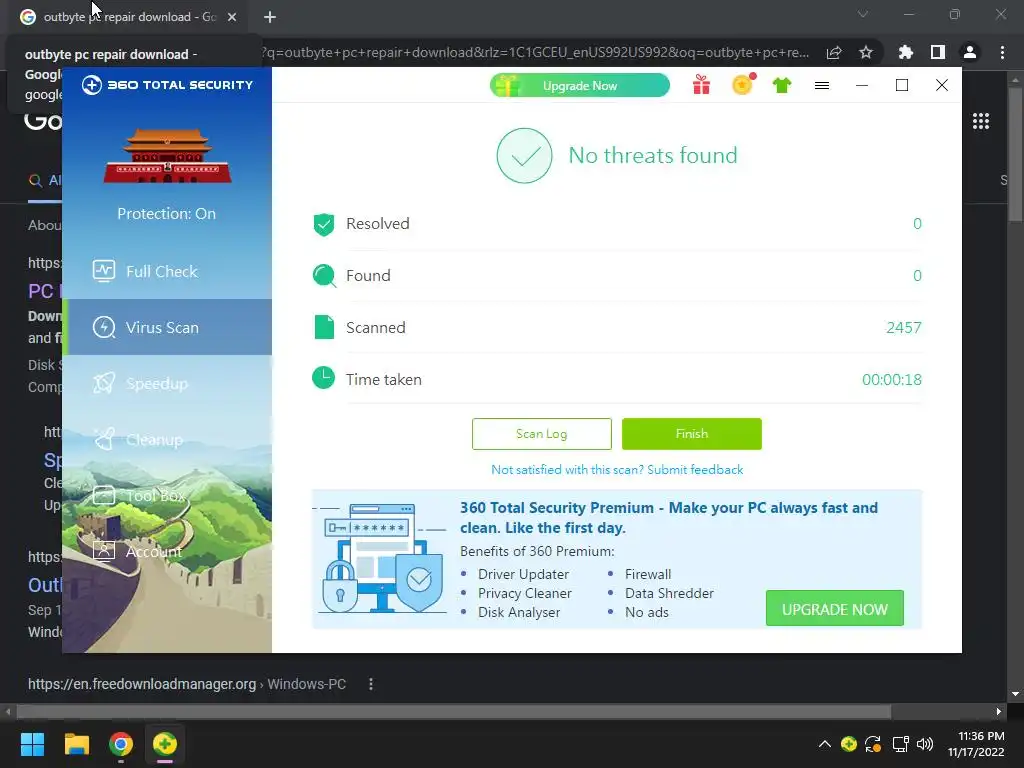Screen dimensions: 1024x768
Task: Select Virus Scan in sidebar
Action: [167, 327]
